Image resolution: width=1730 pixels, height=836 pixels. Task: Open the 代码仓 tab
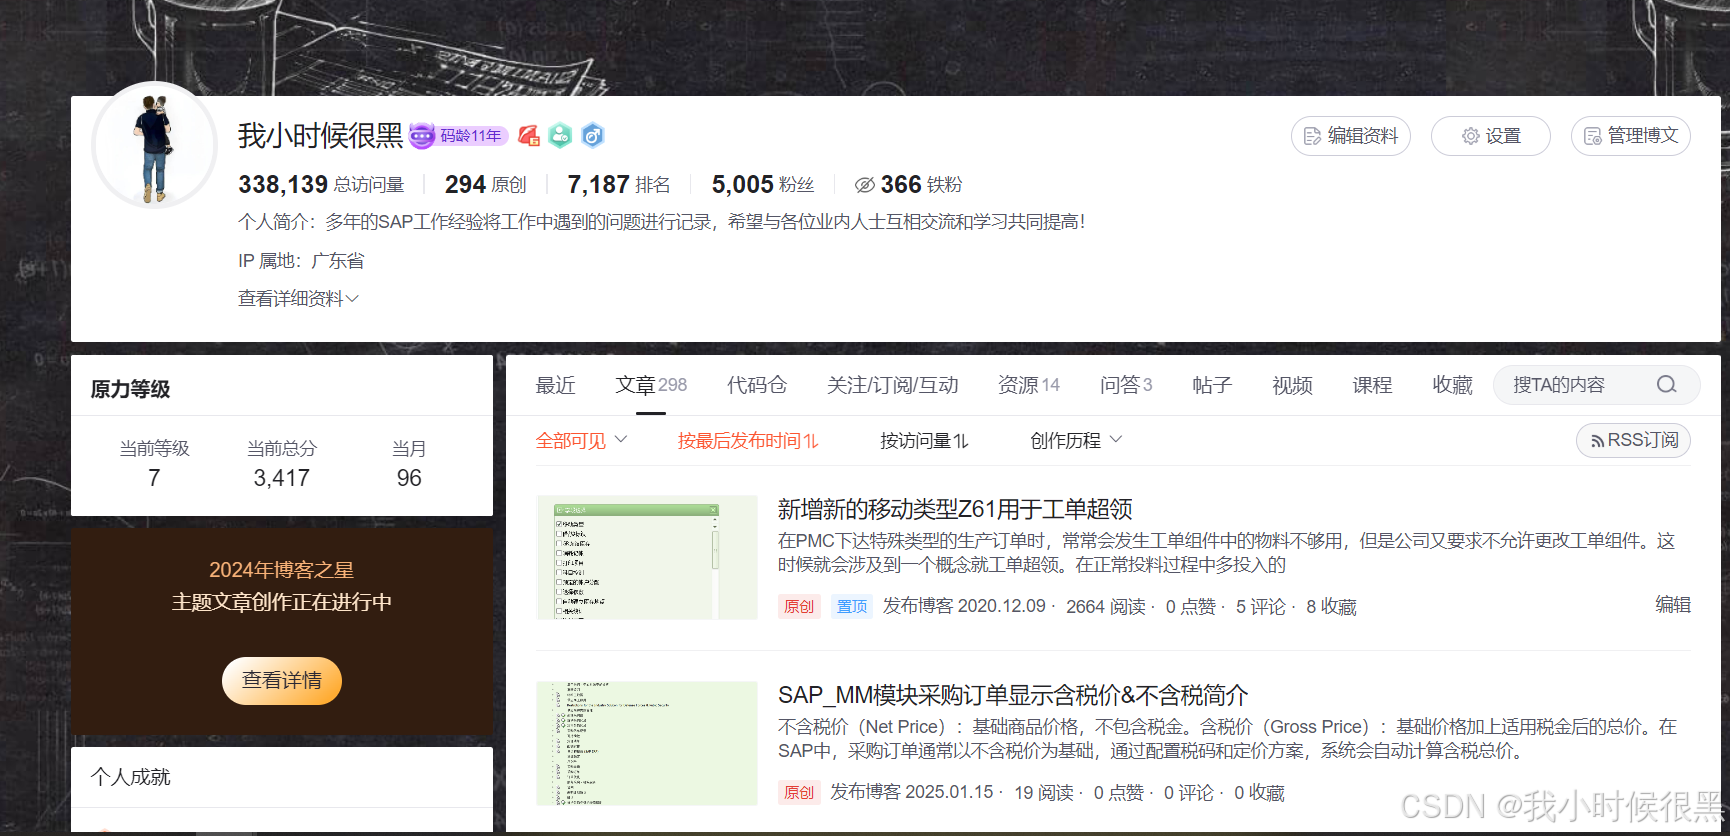[757, 385]
